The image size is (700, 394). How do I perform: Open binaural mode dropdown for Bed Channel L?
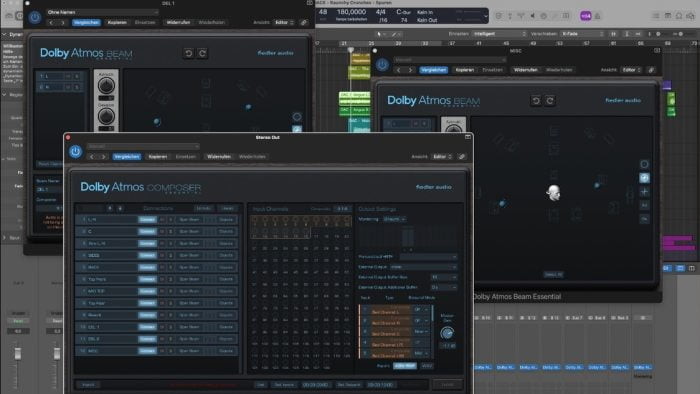[x=421, y=309]
